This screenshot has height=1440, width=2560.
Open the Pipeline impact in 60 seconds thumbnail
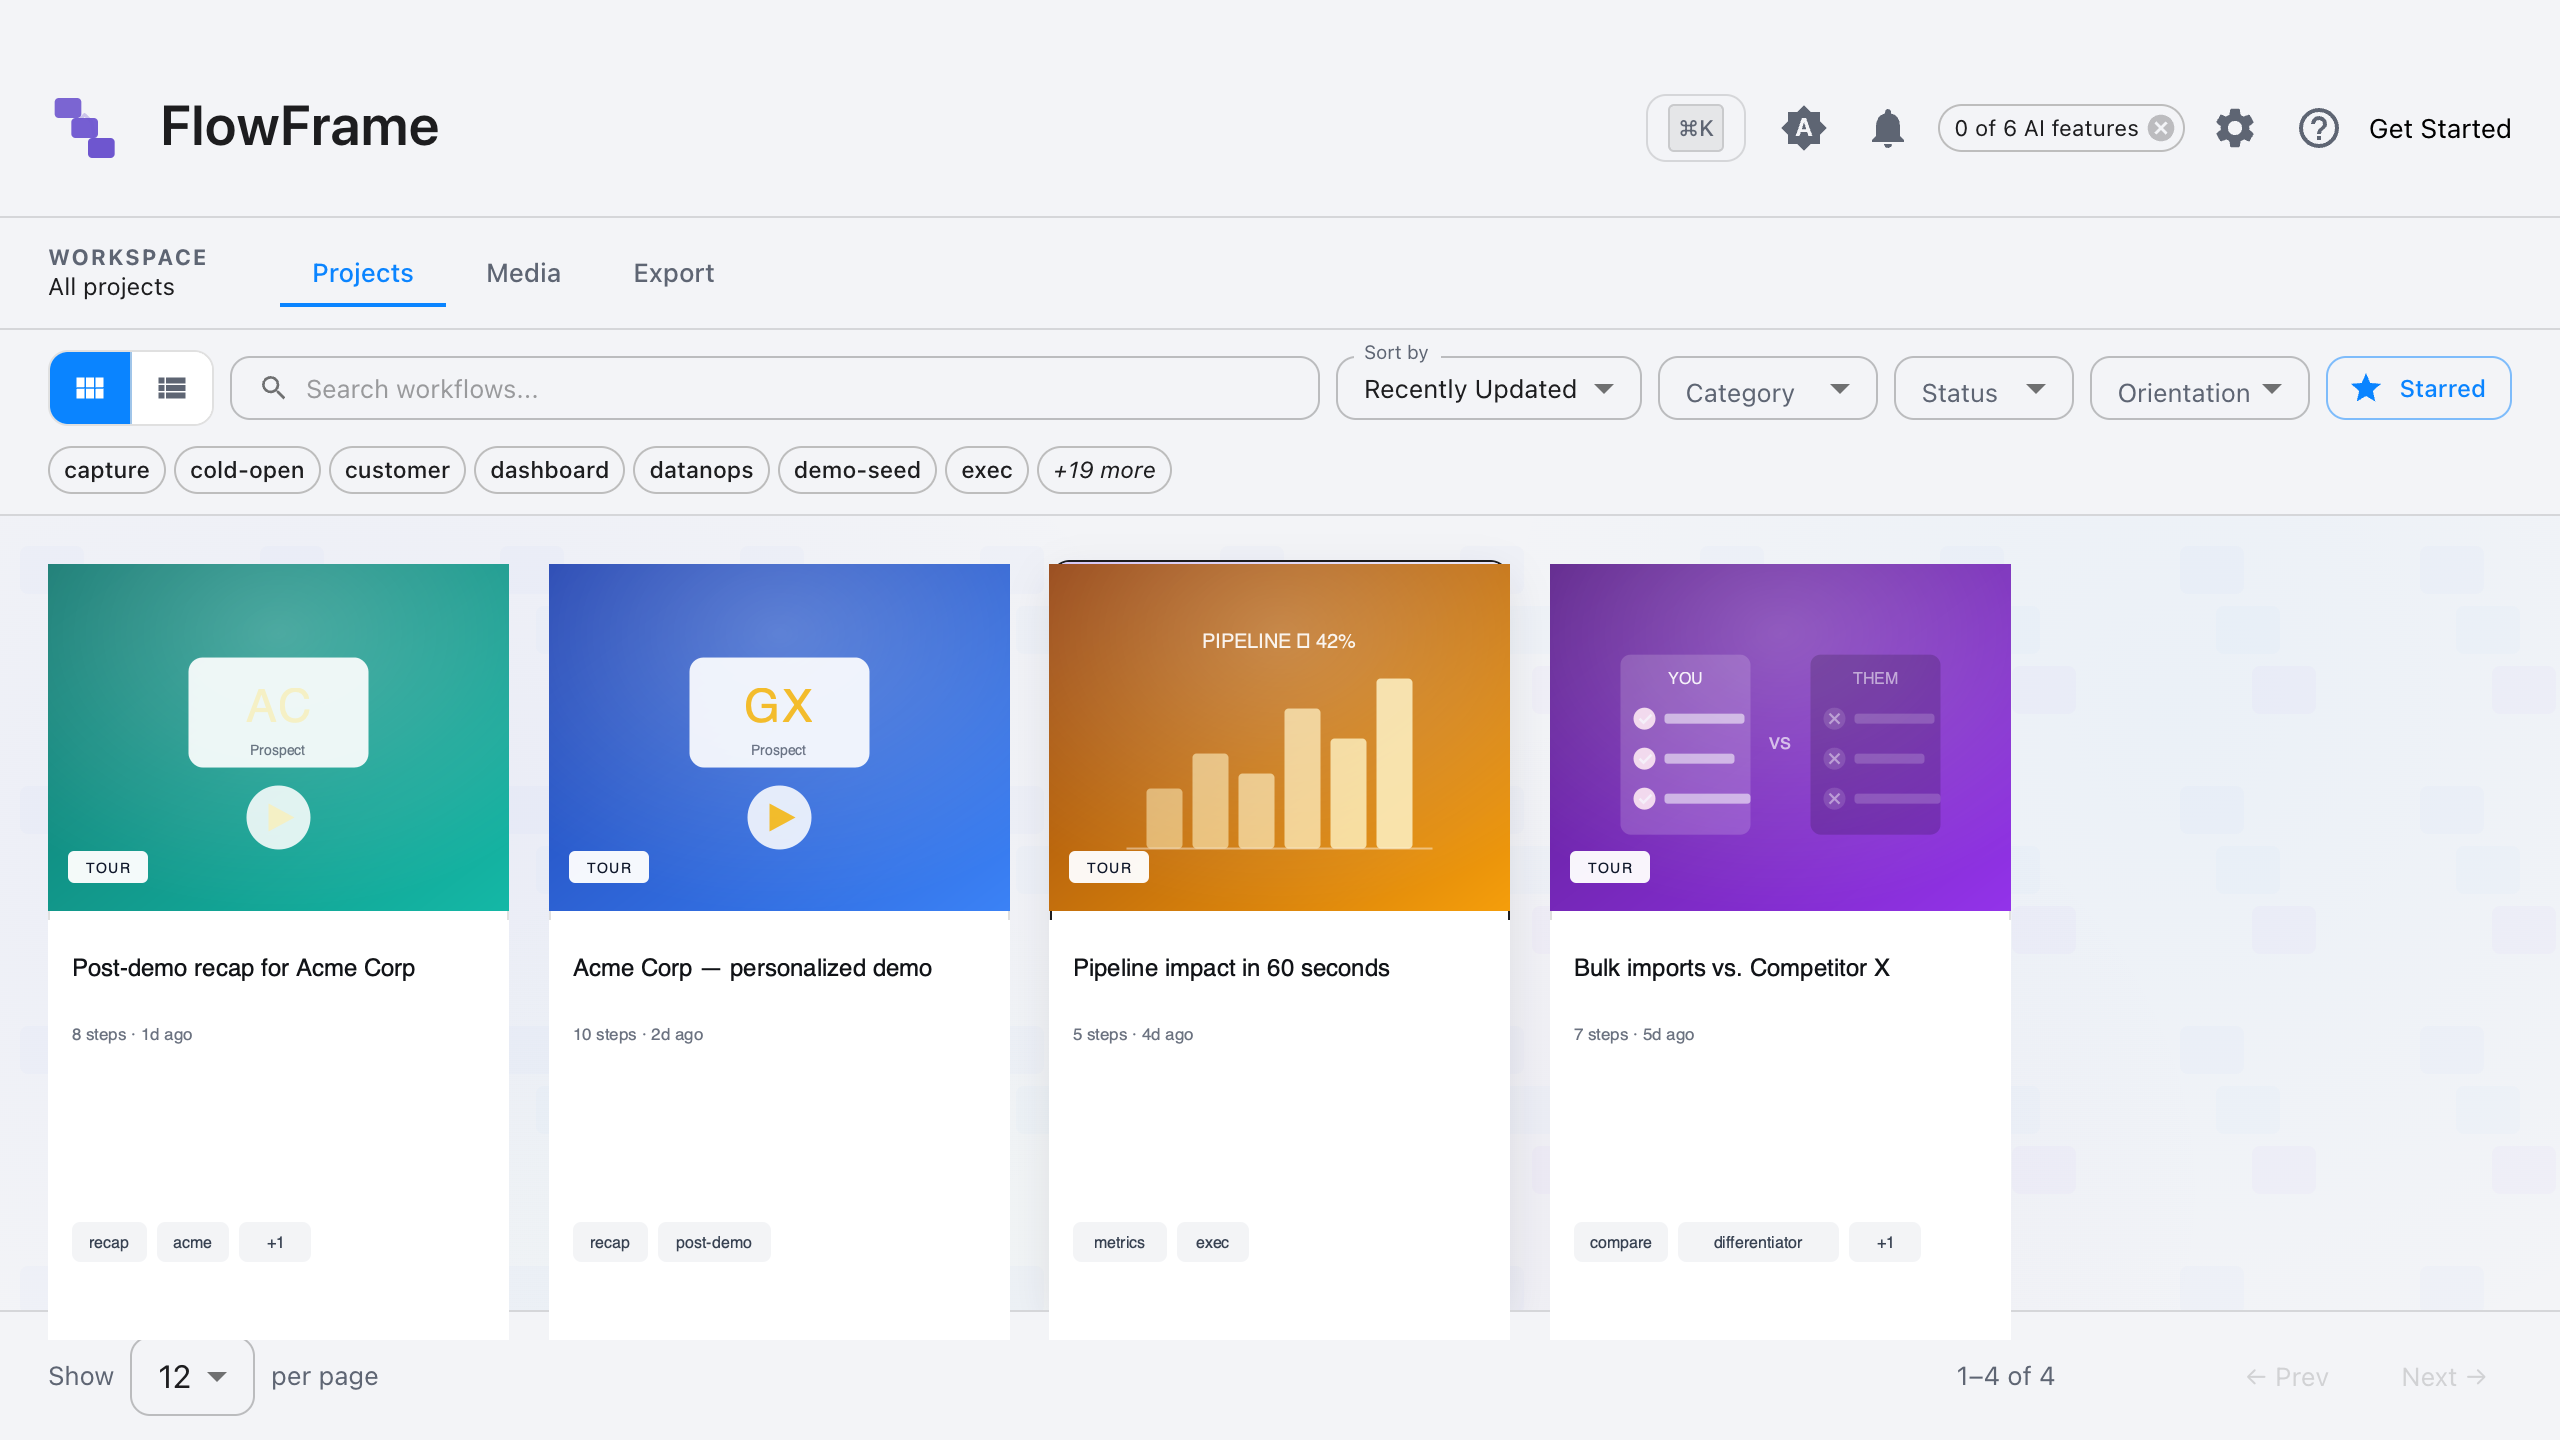1279,737
